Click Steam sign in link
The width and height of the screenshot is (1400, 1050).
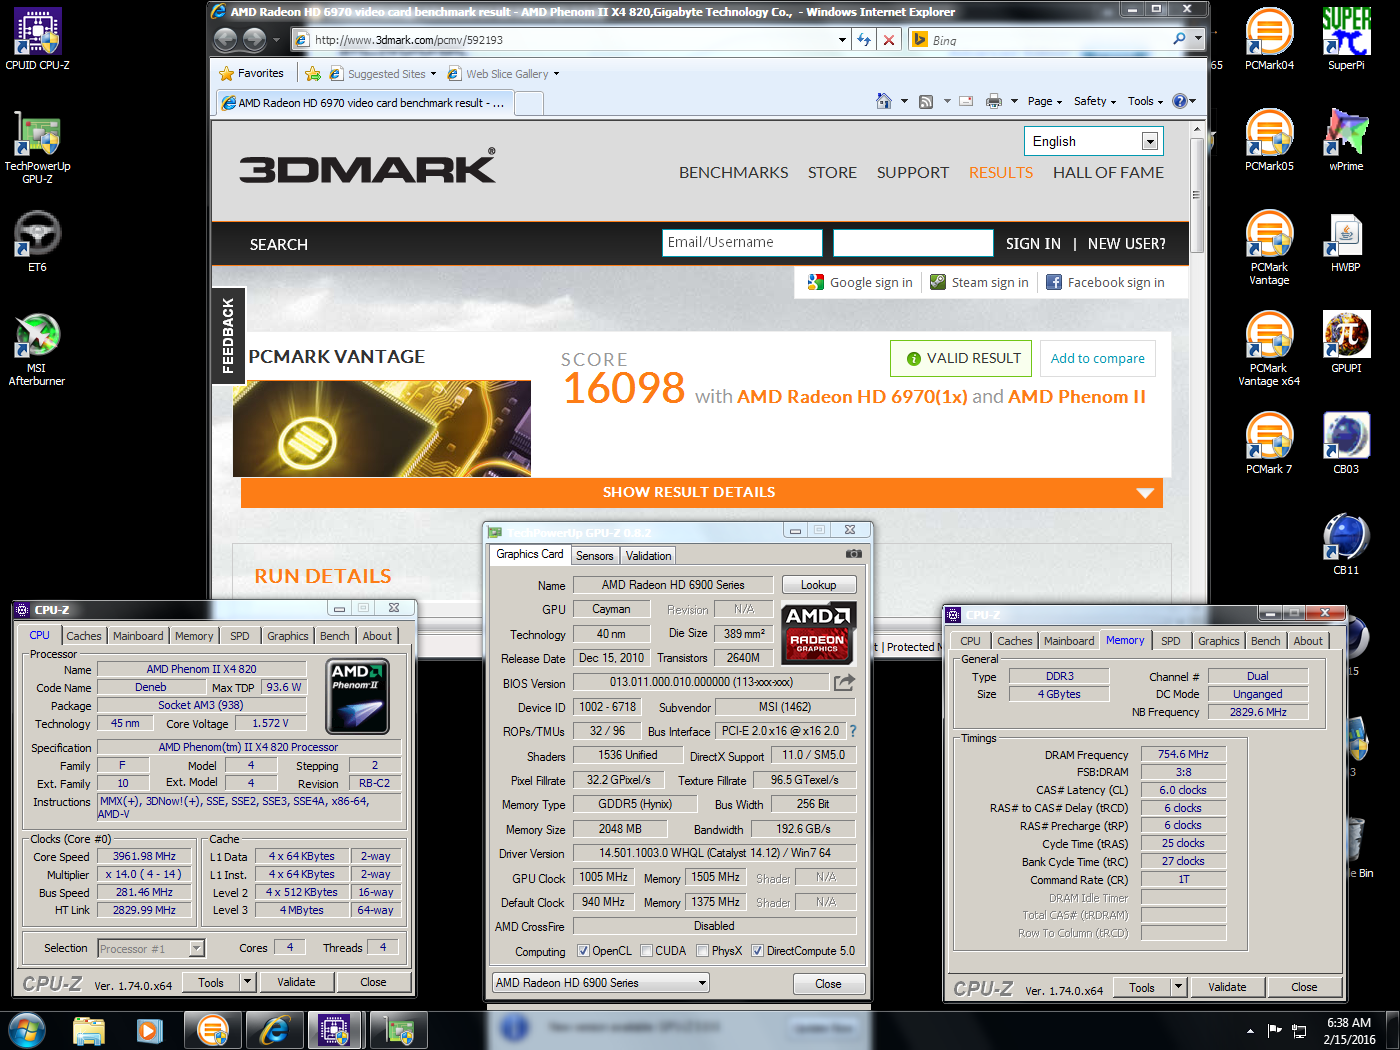pos(979,283)
